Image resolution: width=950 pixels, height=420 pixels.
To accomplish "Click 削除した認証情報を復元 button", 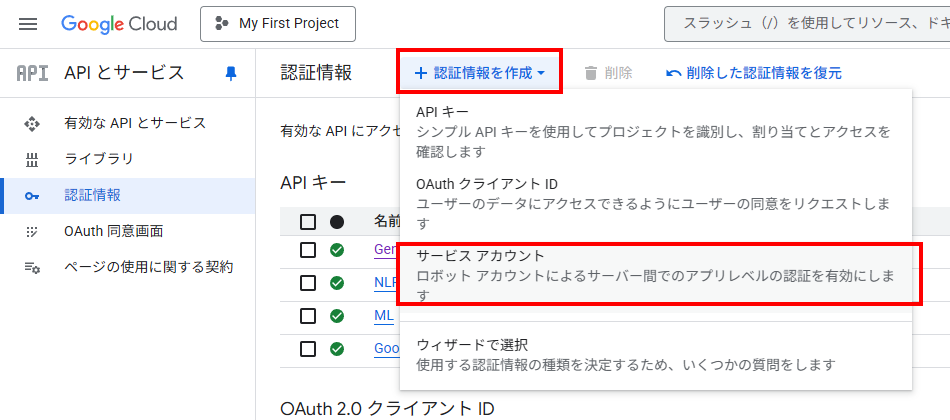I will pyautogui.click(x=754, y=73).
